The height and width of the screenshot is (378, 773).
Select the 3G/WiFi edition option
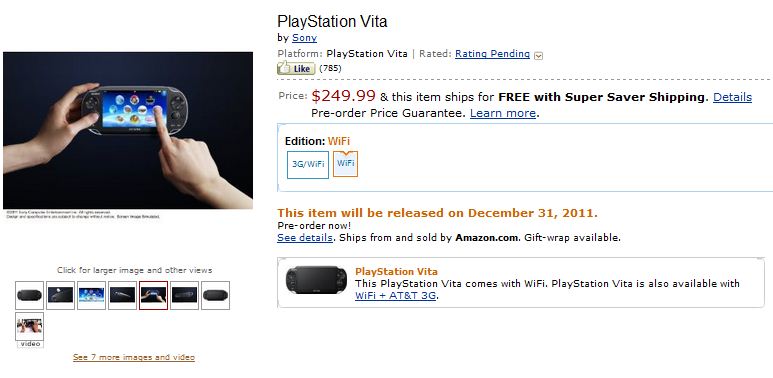[x=308, y=165]
